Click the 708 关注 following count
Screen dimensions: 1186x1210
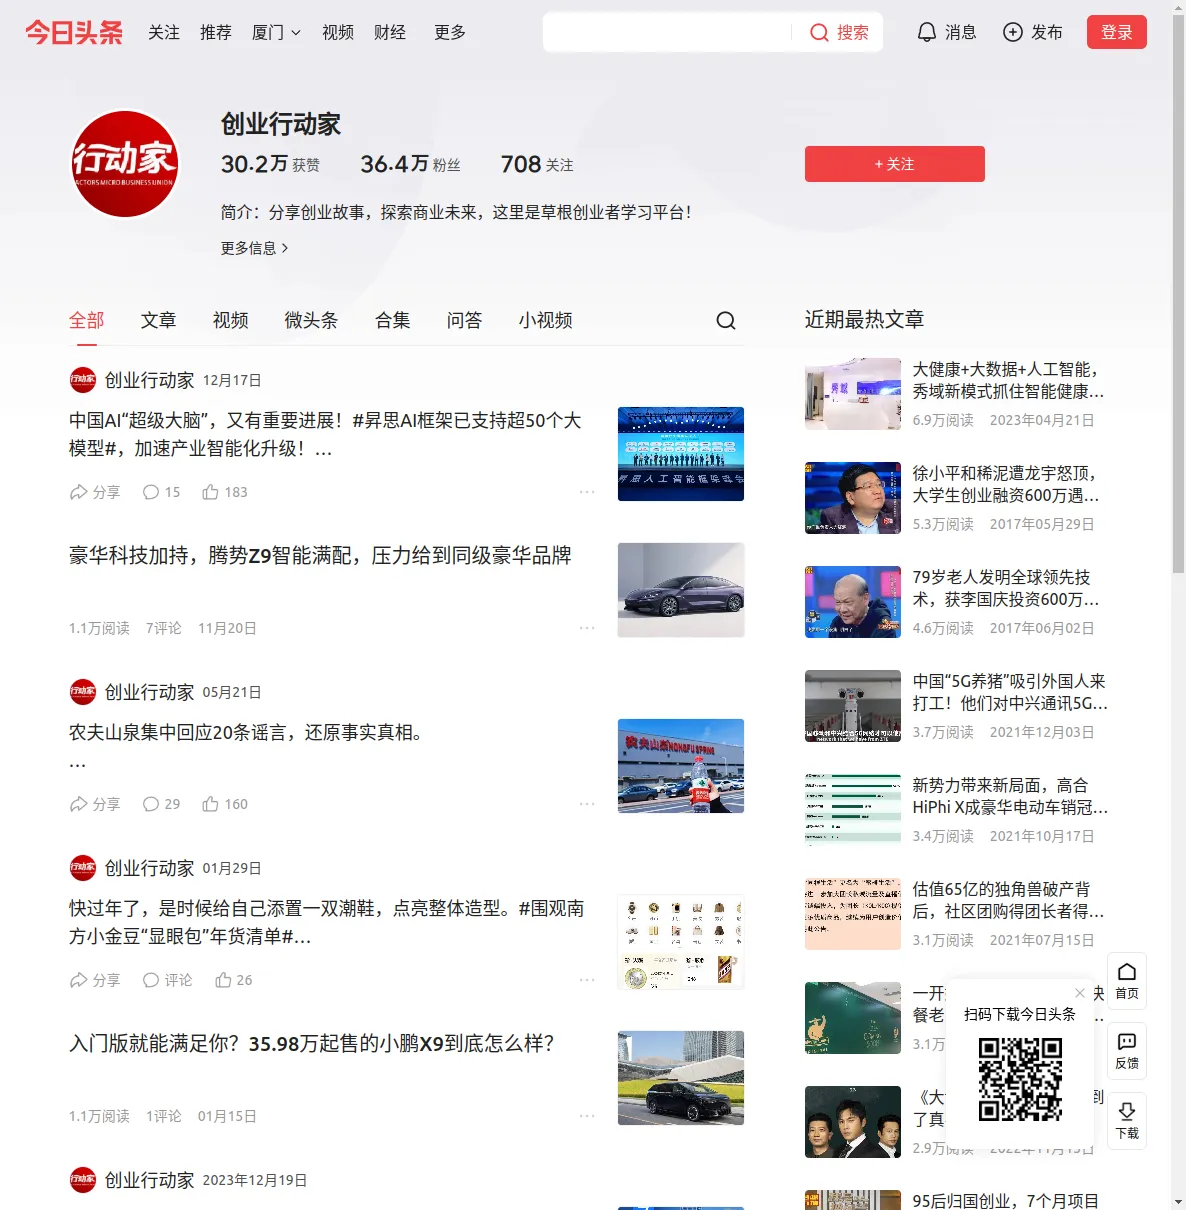click(x=537, y=164)
